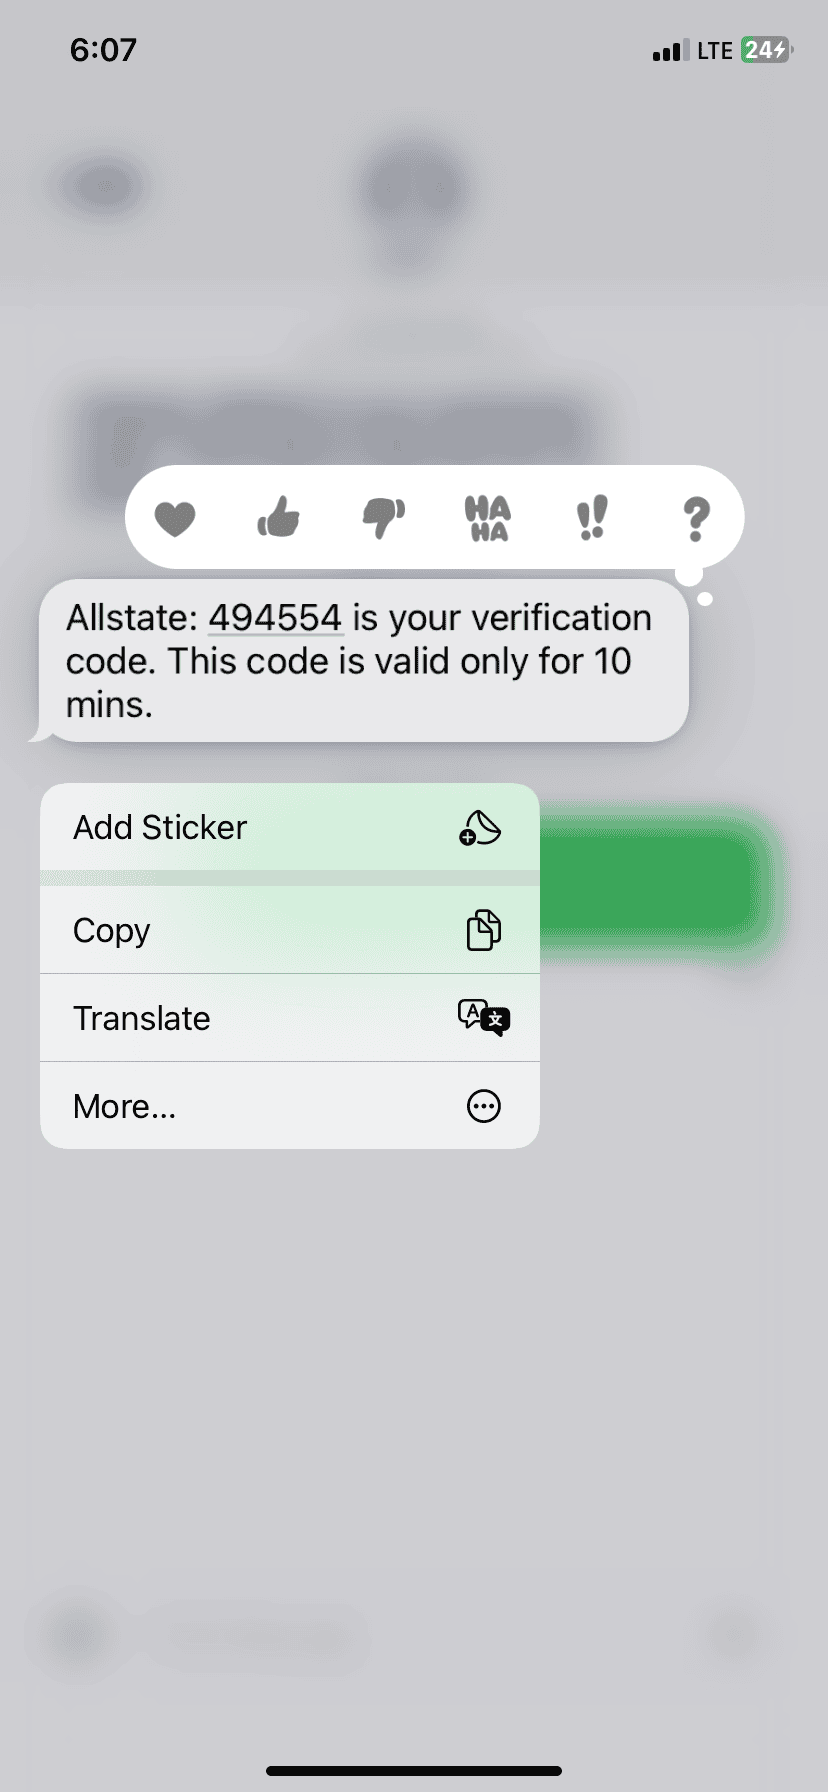This screenshot has width=828, height=1792.
Task: Open More... message options
Action: coord(290,1106)
